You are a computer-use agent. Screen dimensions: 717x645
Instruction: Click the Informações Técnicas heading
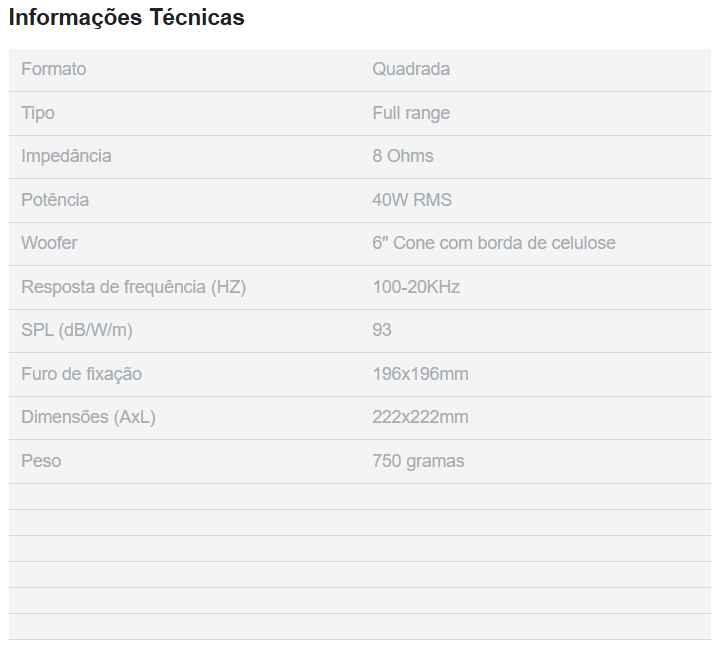(x=127, y=18)
